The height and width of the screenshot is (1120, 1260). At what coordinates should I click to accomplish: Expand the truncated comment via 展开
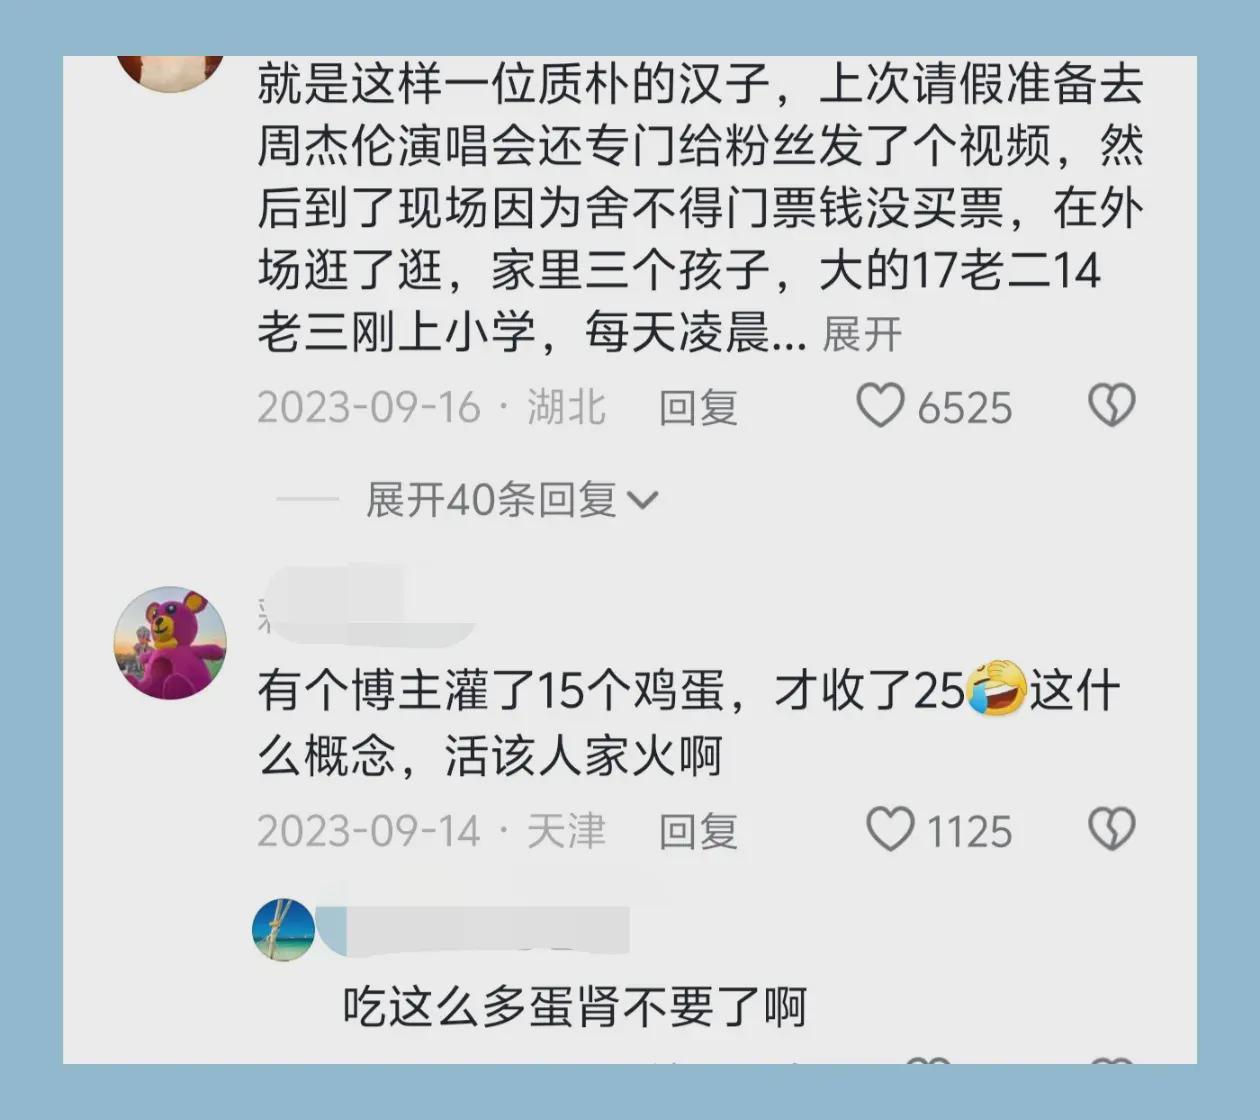862,334
